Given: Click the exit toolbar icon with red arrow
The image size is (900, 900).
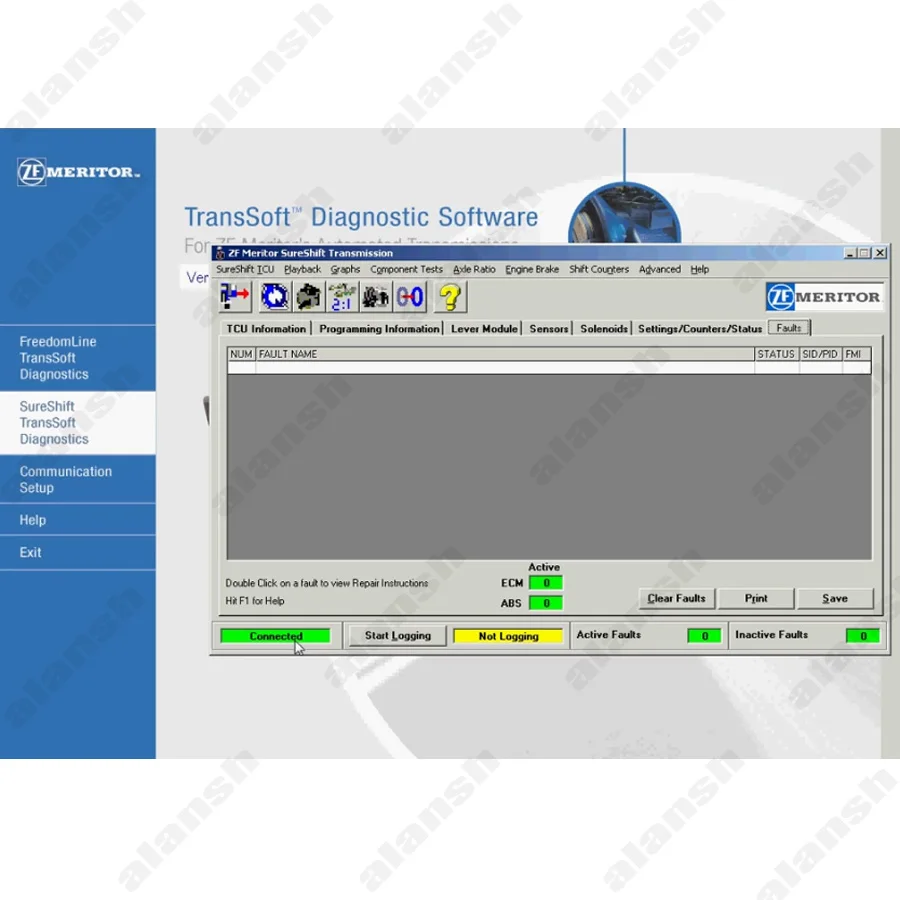Looking at the screenshot, I should (x=235, y=297).
